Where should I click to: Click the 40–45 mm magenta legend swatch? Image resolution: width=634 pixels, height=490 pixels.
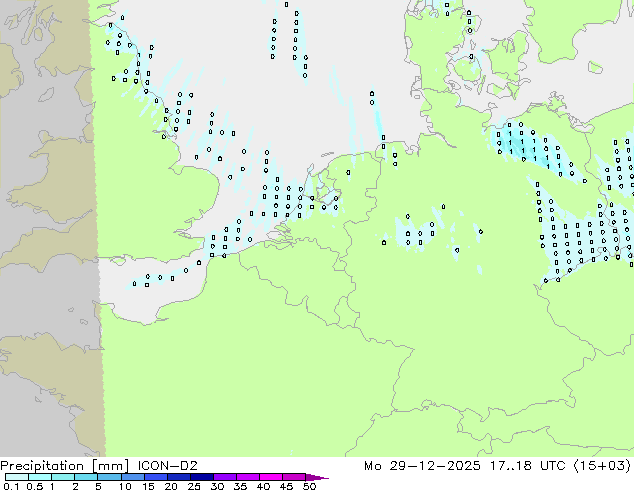click(271, 477)
